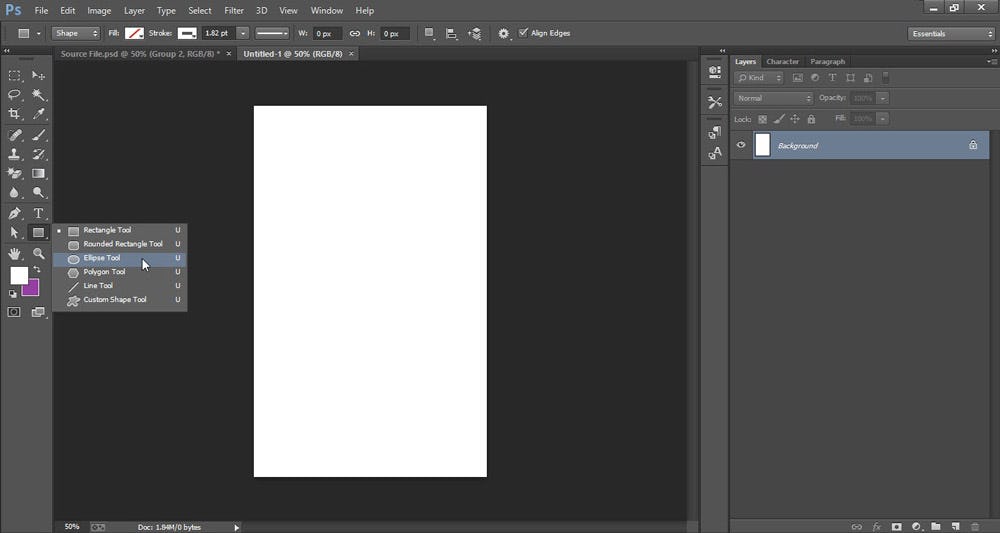Activate the Crop tool
This screenshot has width=1000, height=533.
tap(15, 115)
